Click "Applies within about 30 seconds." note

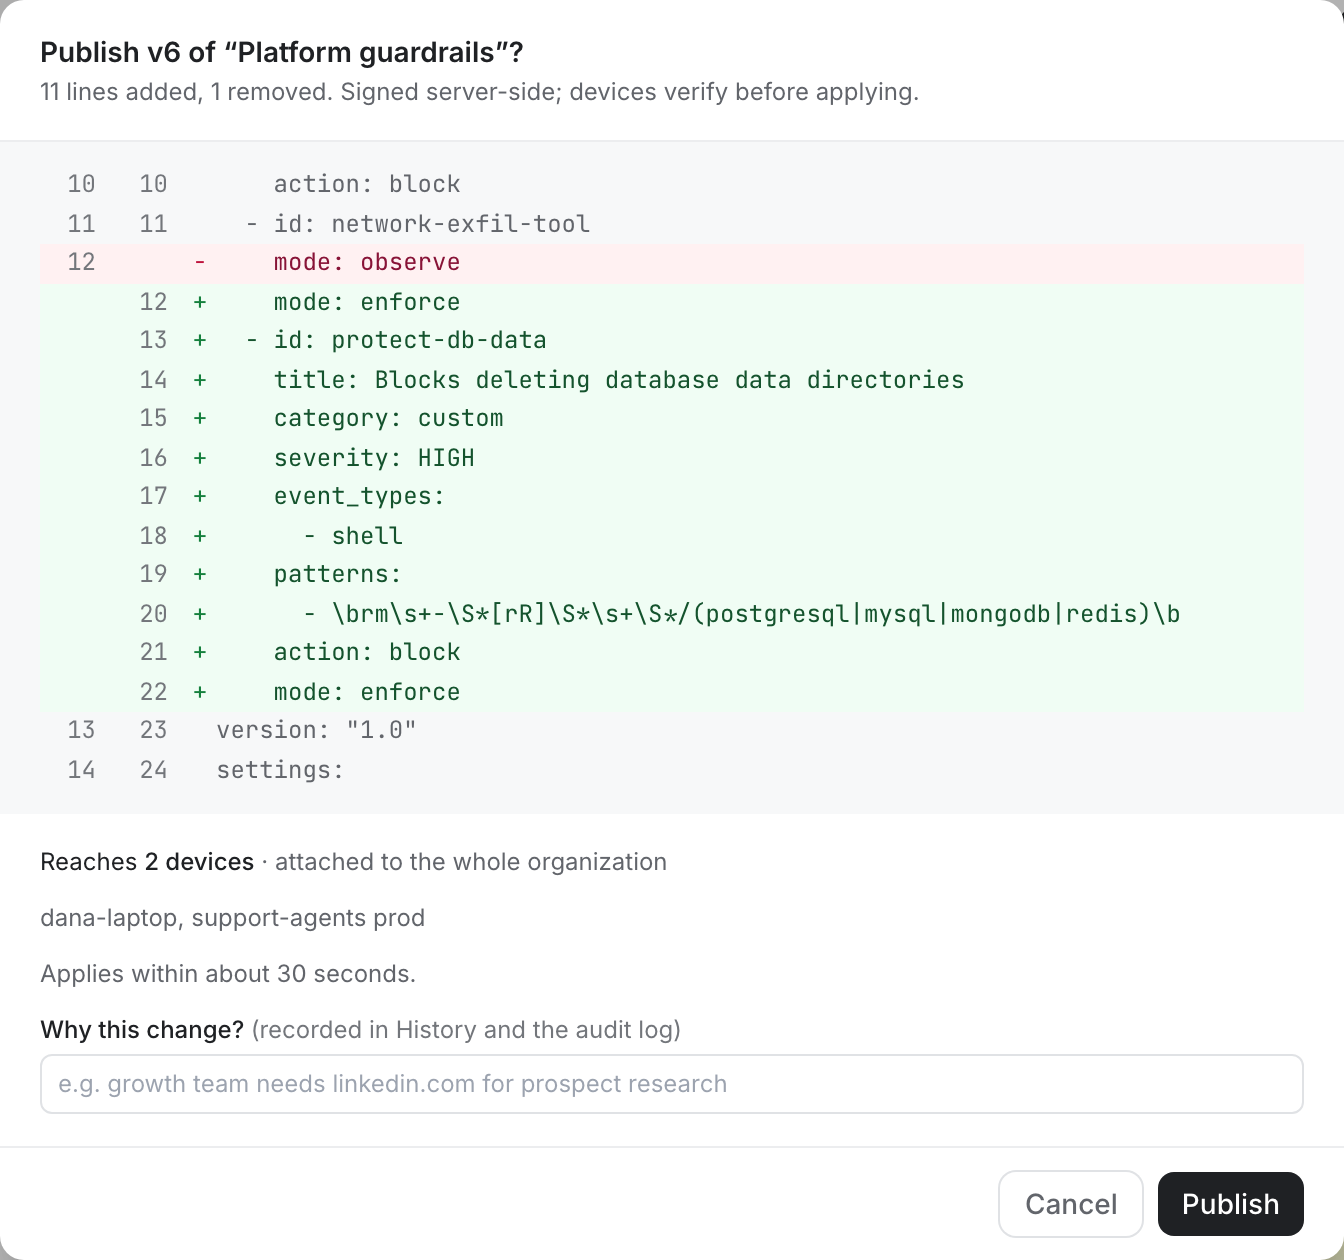[x=228, y=974]
